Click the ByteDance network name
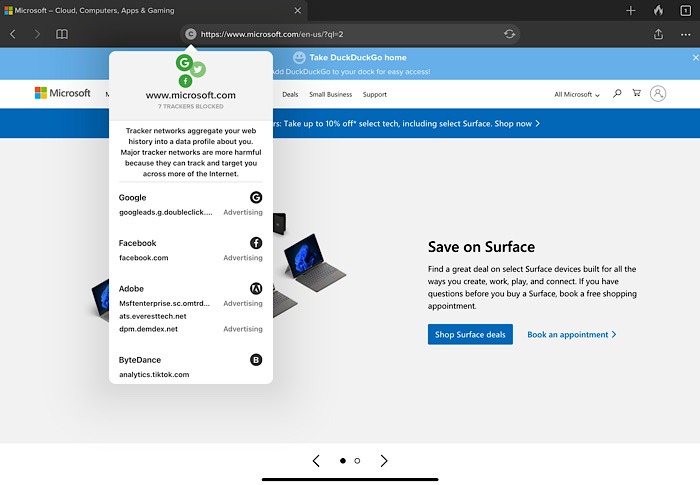The width and height of the screenshot is (700, 485). (x=140, y=360)
